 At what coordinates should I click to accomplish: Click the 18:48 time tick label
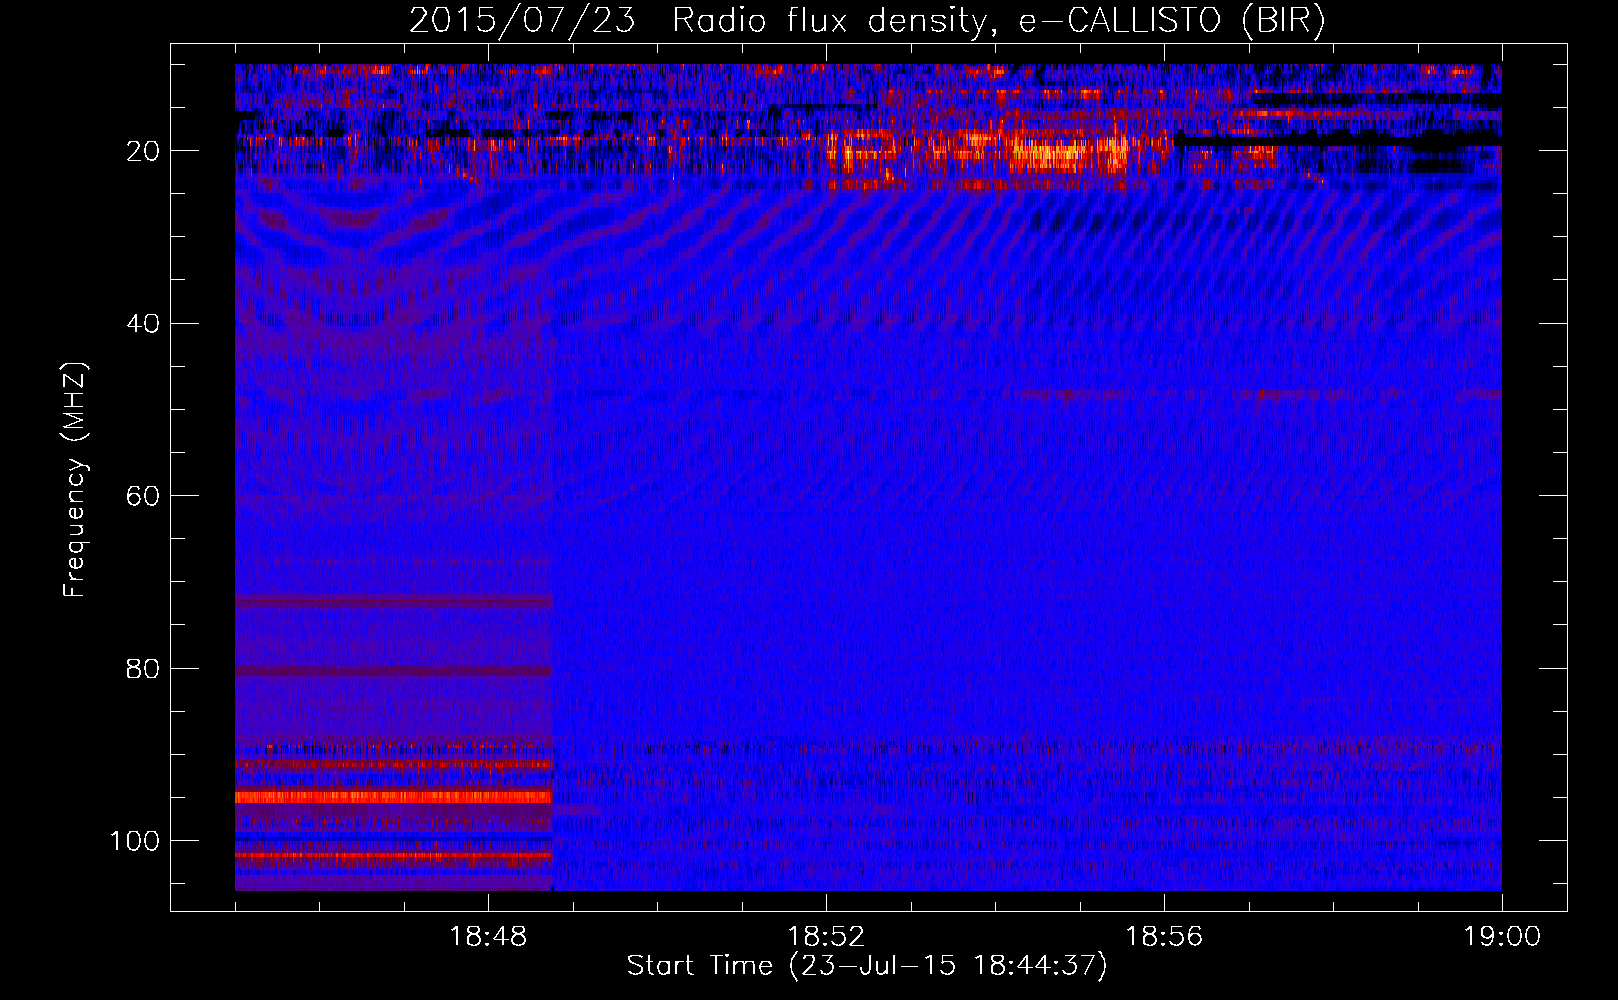coord(488,937)
